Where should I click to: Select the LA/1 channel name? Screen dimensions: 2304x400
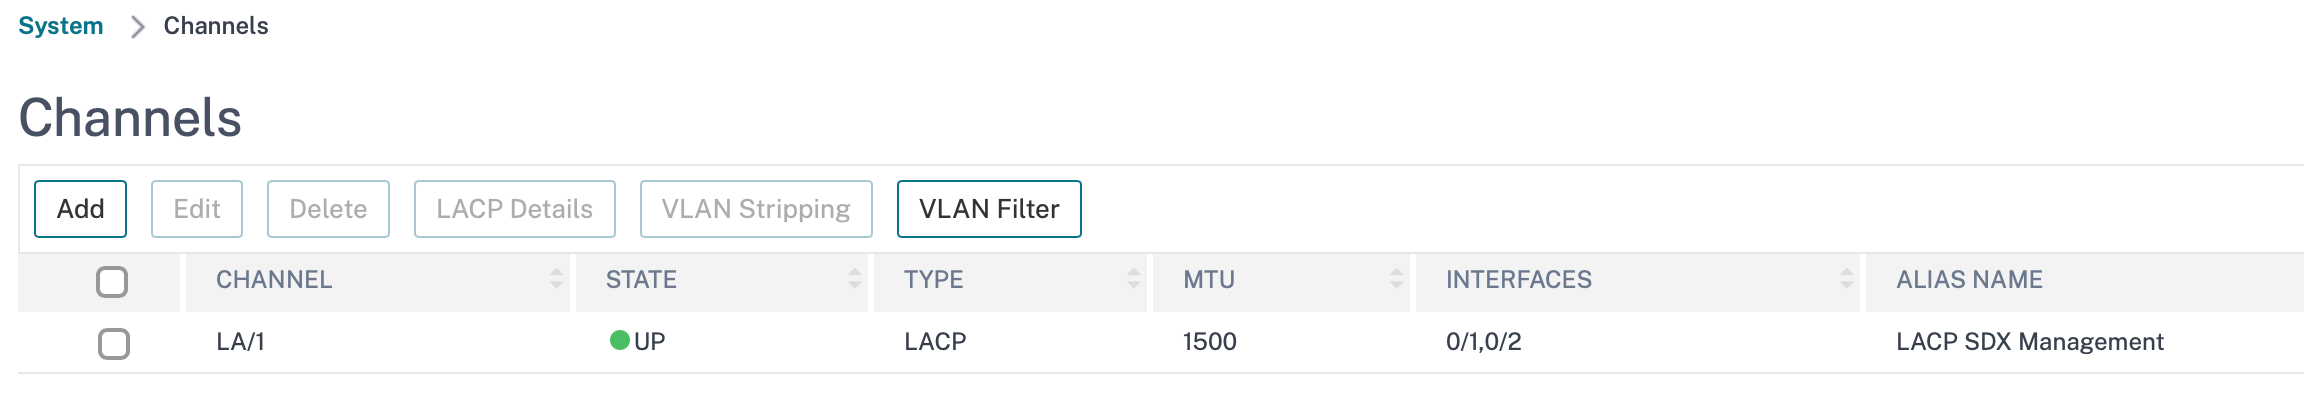pos(240,342)
